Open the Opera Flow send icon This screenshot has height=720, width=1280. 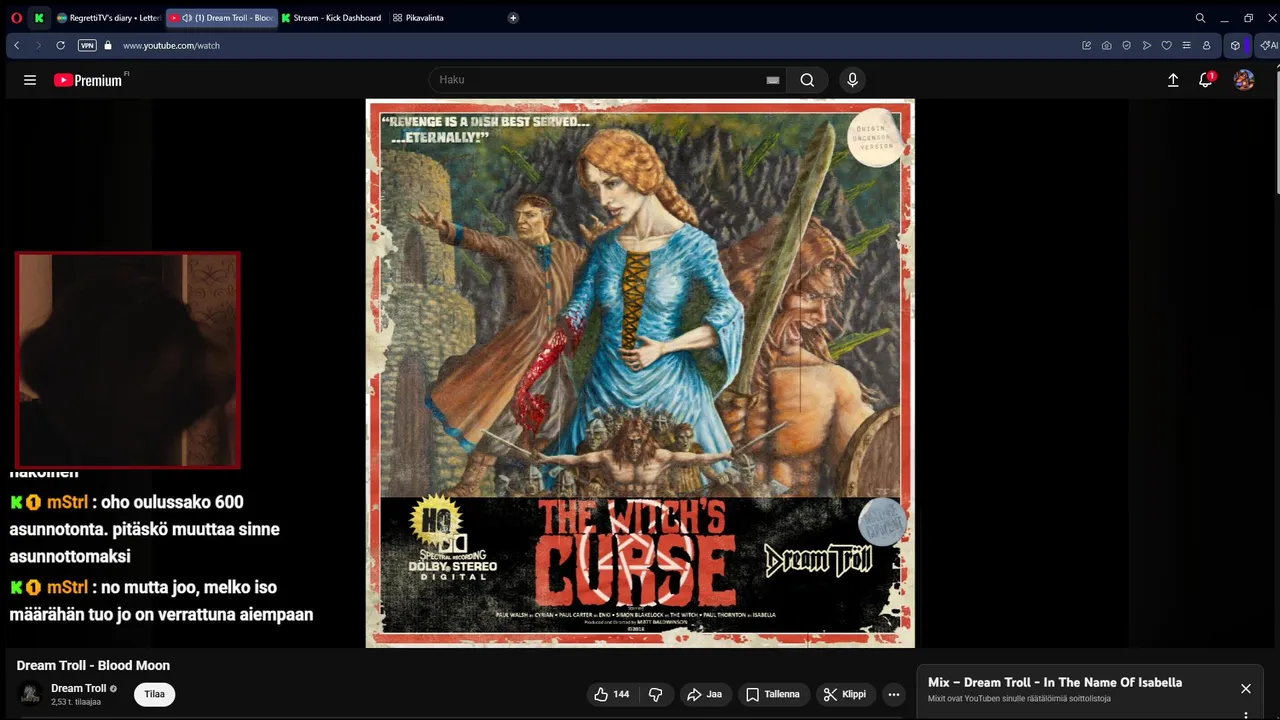(1146, 45)
